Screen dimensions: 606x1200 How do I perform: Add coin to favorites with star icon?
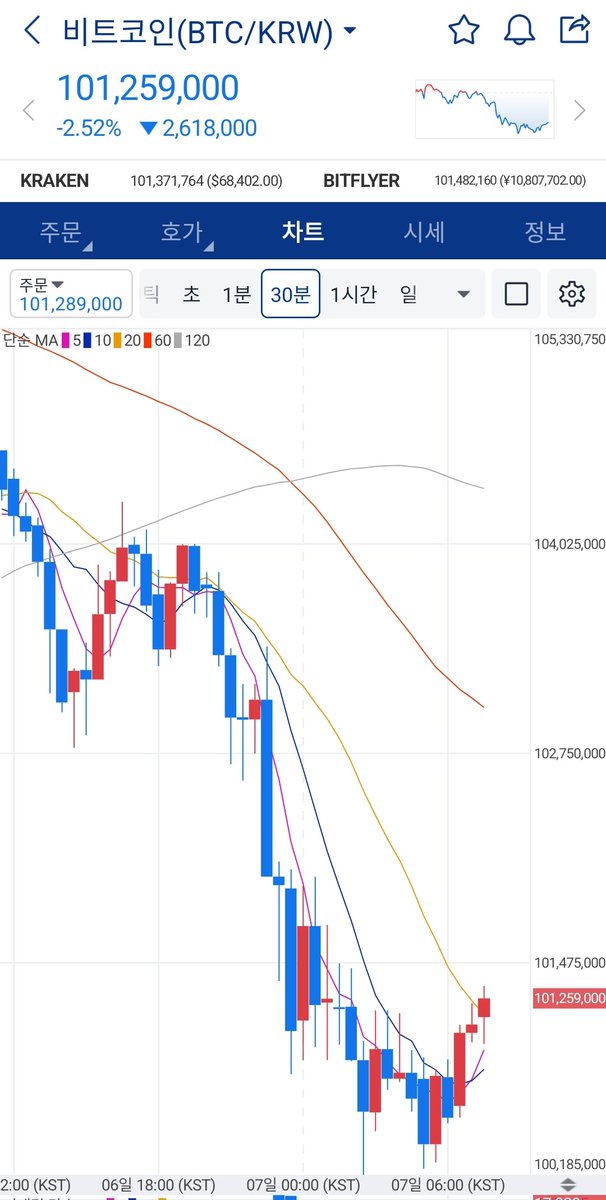click(464, 31)
